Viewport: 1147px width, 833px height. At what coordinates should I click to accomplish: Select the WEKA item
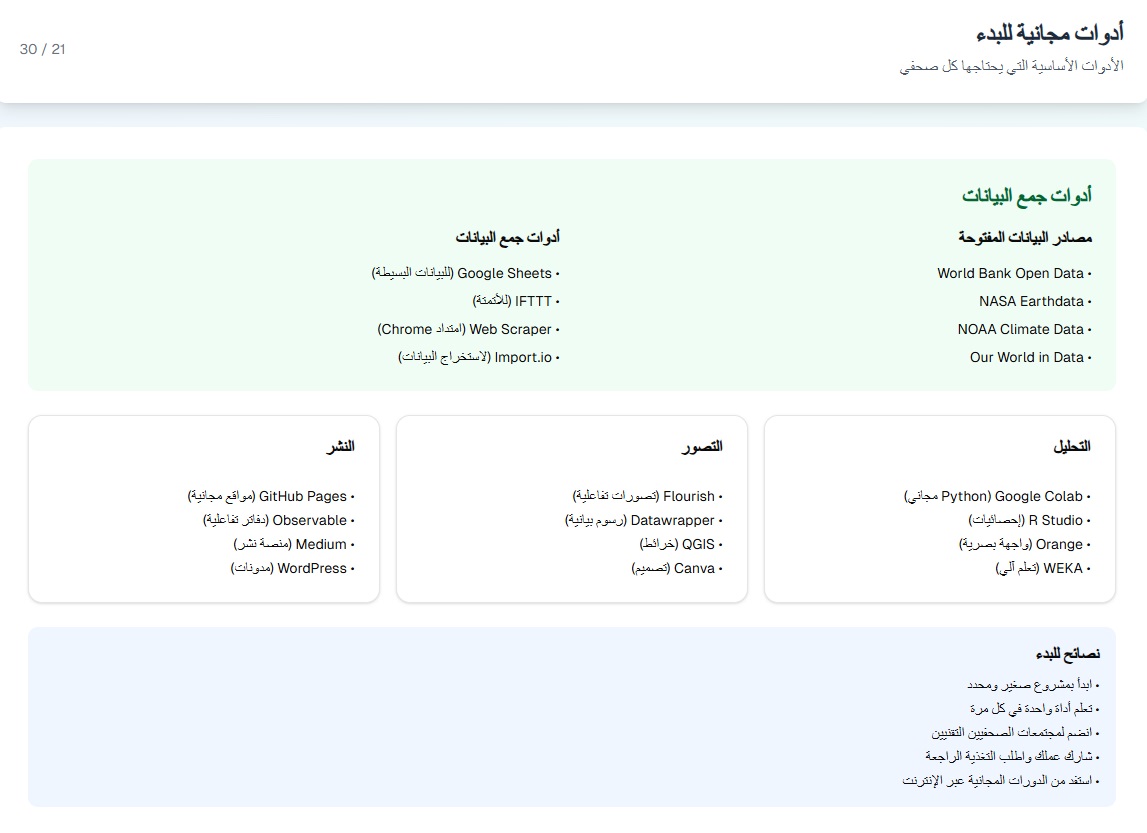click(x=1042, y=568)
